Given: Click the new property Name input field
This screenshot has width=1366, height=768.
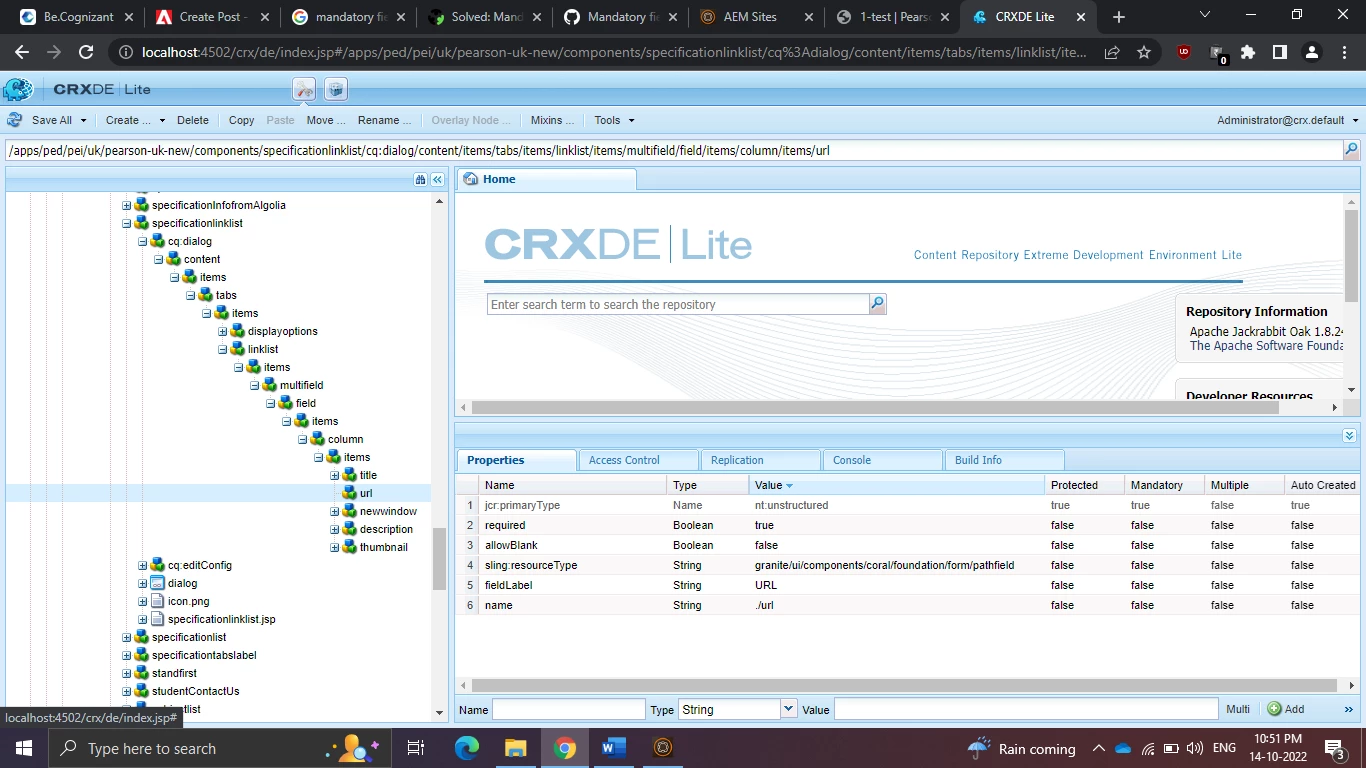Looking at the screenshot, I should pyautogui.click(x=569, y=709).
